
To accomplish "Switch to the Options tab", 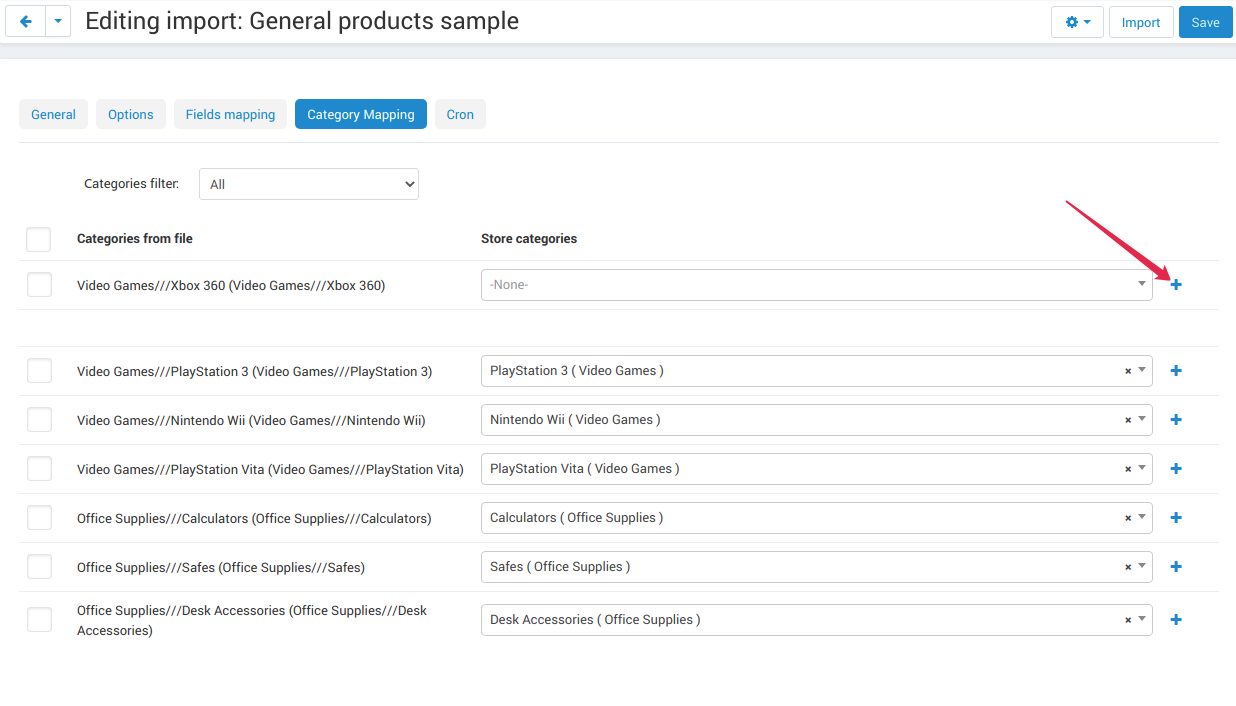I will pos(131,114).
